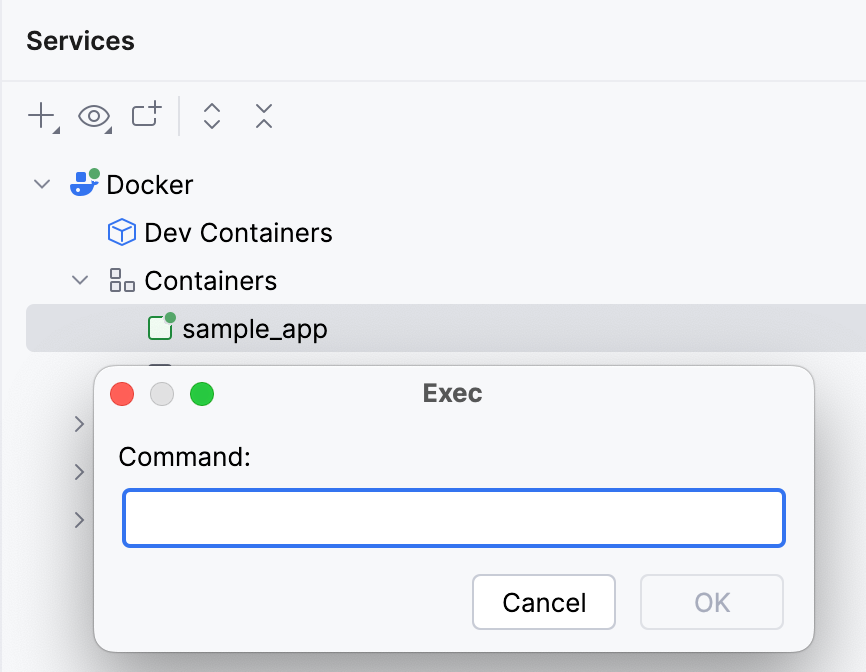The width and height of the screenshot is (866, 672).
Task: Click the Docker service icon
Action: [x=84, y=184]
